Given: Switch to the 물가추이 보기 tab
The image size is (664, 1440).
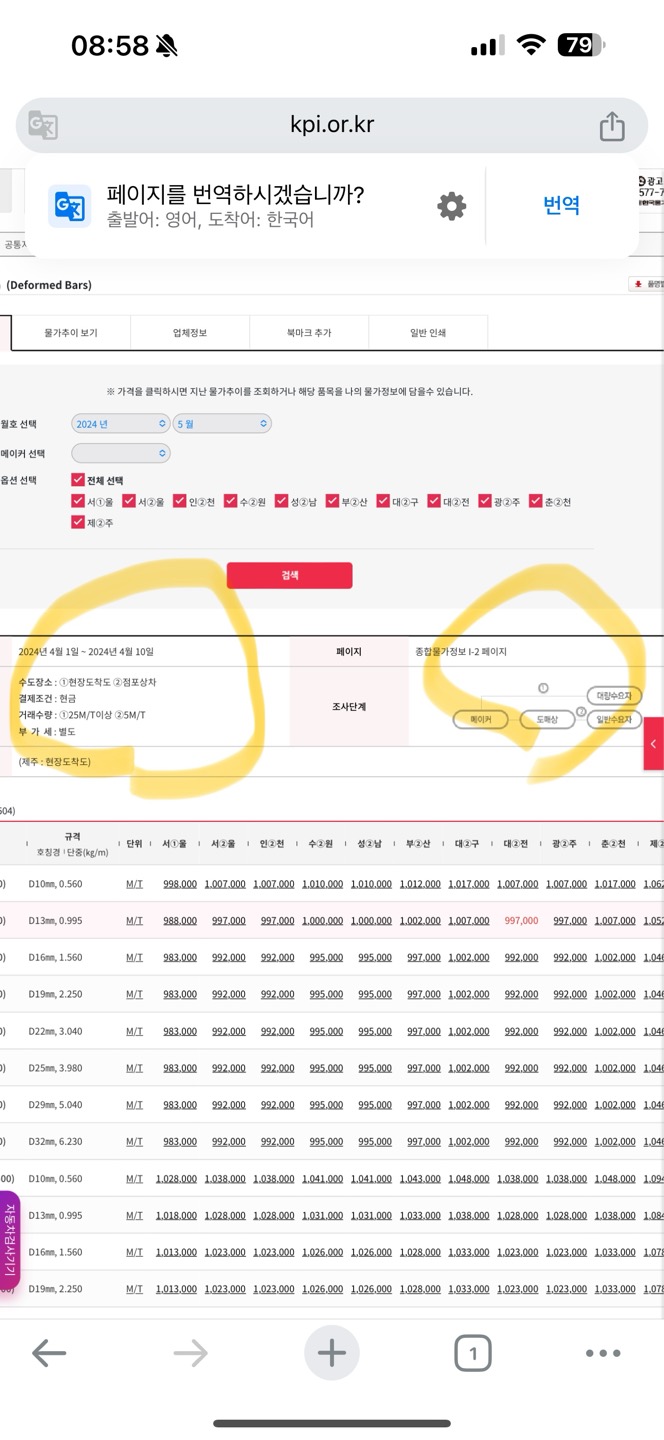Looking at the screenshot, I should [70, 333].
